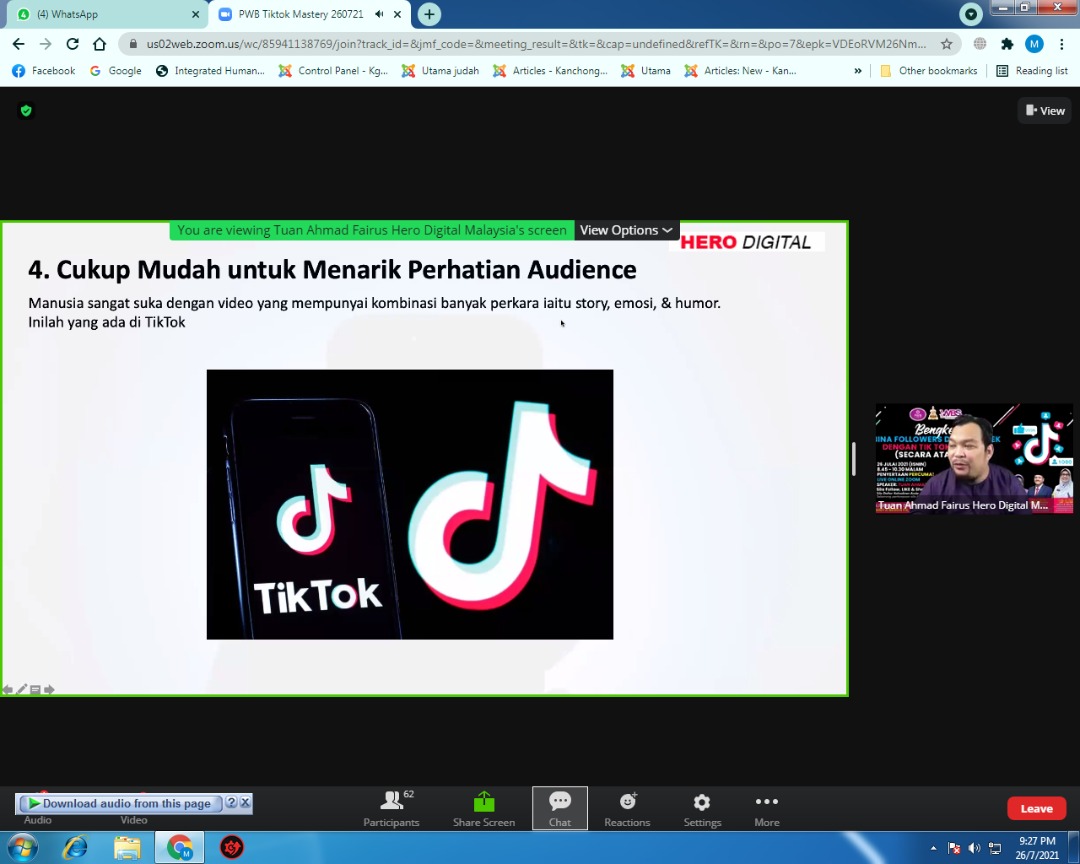Click the View layout button

pyautogui.click(x=1044, y=111)
